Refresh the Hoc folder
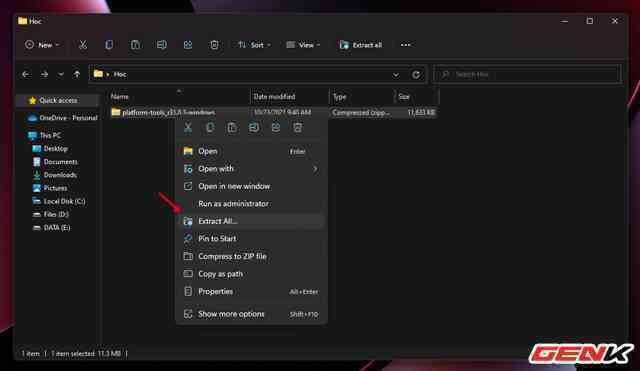640x371 pixels. pos(416,75)
